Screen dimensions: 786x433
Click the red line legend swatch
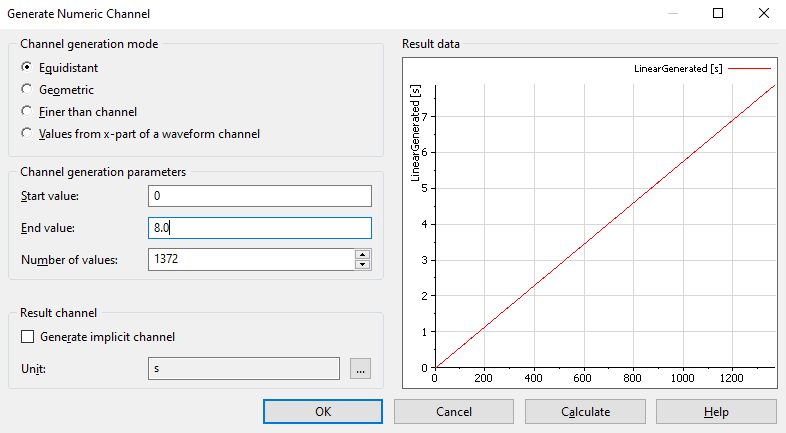pyautogui.click(x=749, y=69)
